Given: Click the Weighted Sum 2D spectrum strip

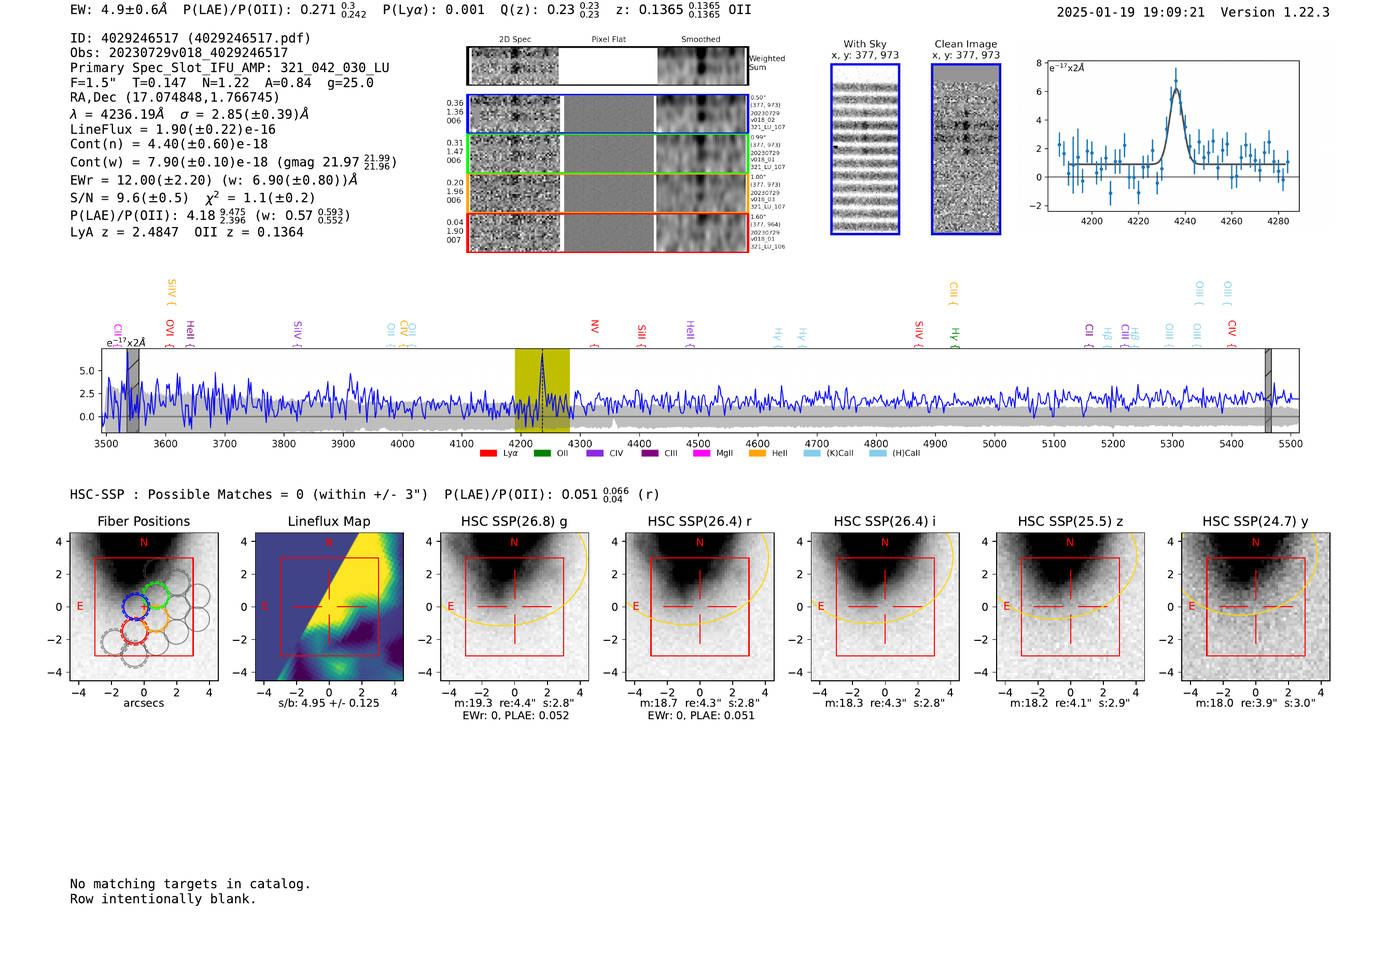Looking at the screenshot, I should tap(608, 66).
